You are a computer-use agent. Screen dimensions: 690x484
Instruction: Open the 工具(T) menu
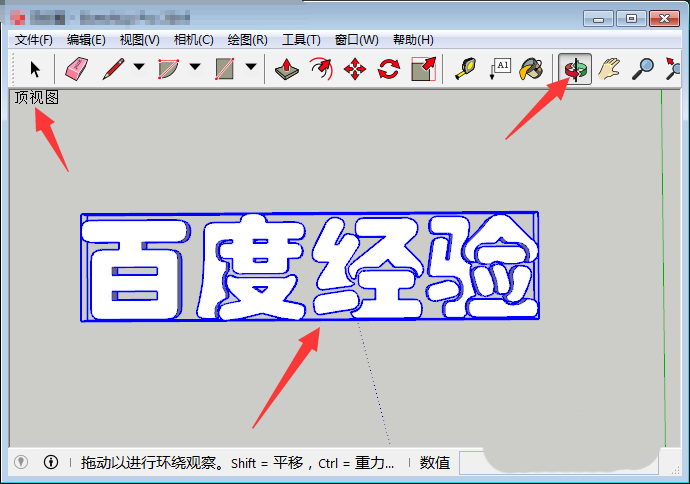(301, 40)
